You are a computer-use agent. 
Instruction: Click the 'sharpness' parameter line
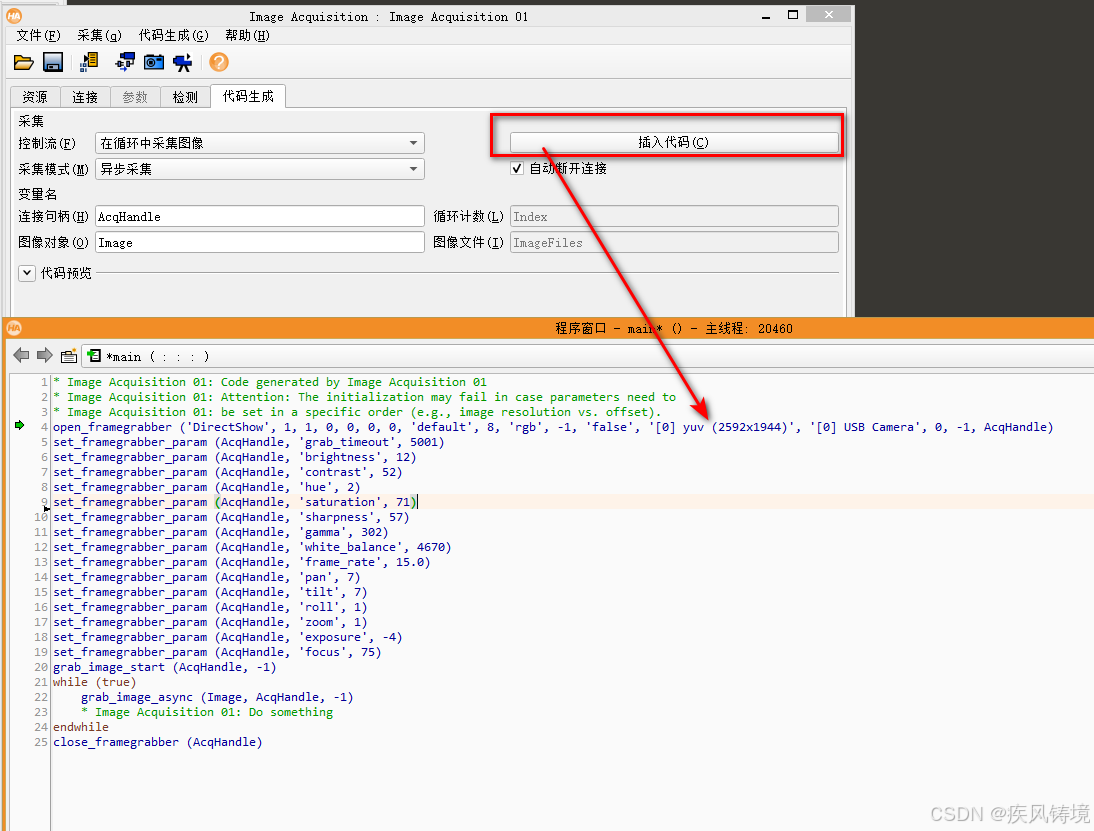[231, 517]
